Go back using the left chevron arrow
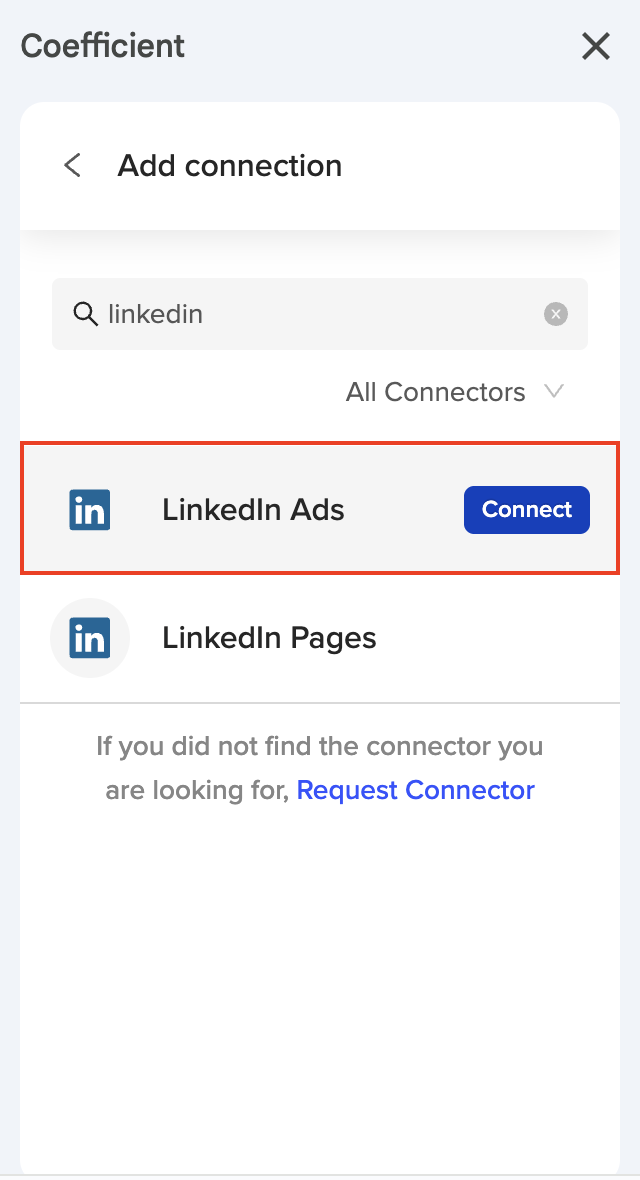 [72, 165]
